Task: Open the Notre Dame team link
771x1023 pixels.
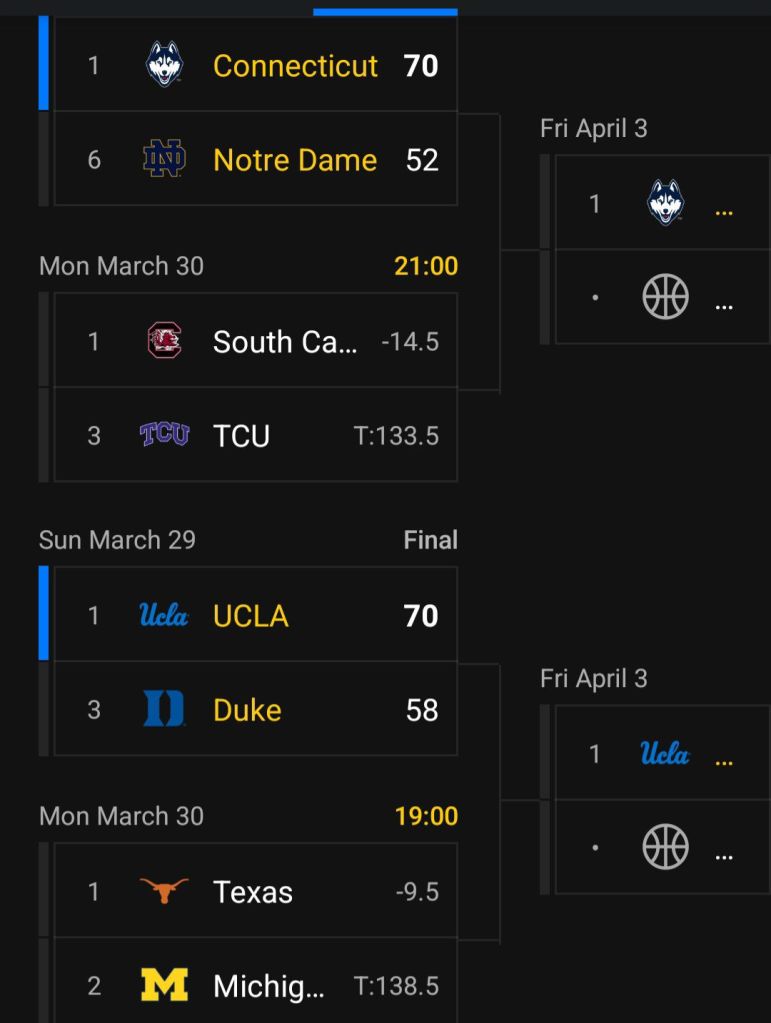Action: point(295,160)
